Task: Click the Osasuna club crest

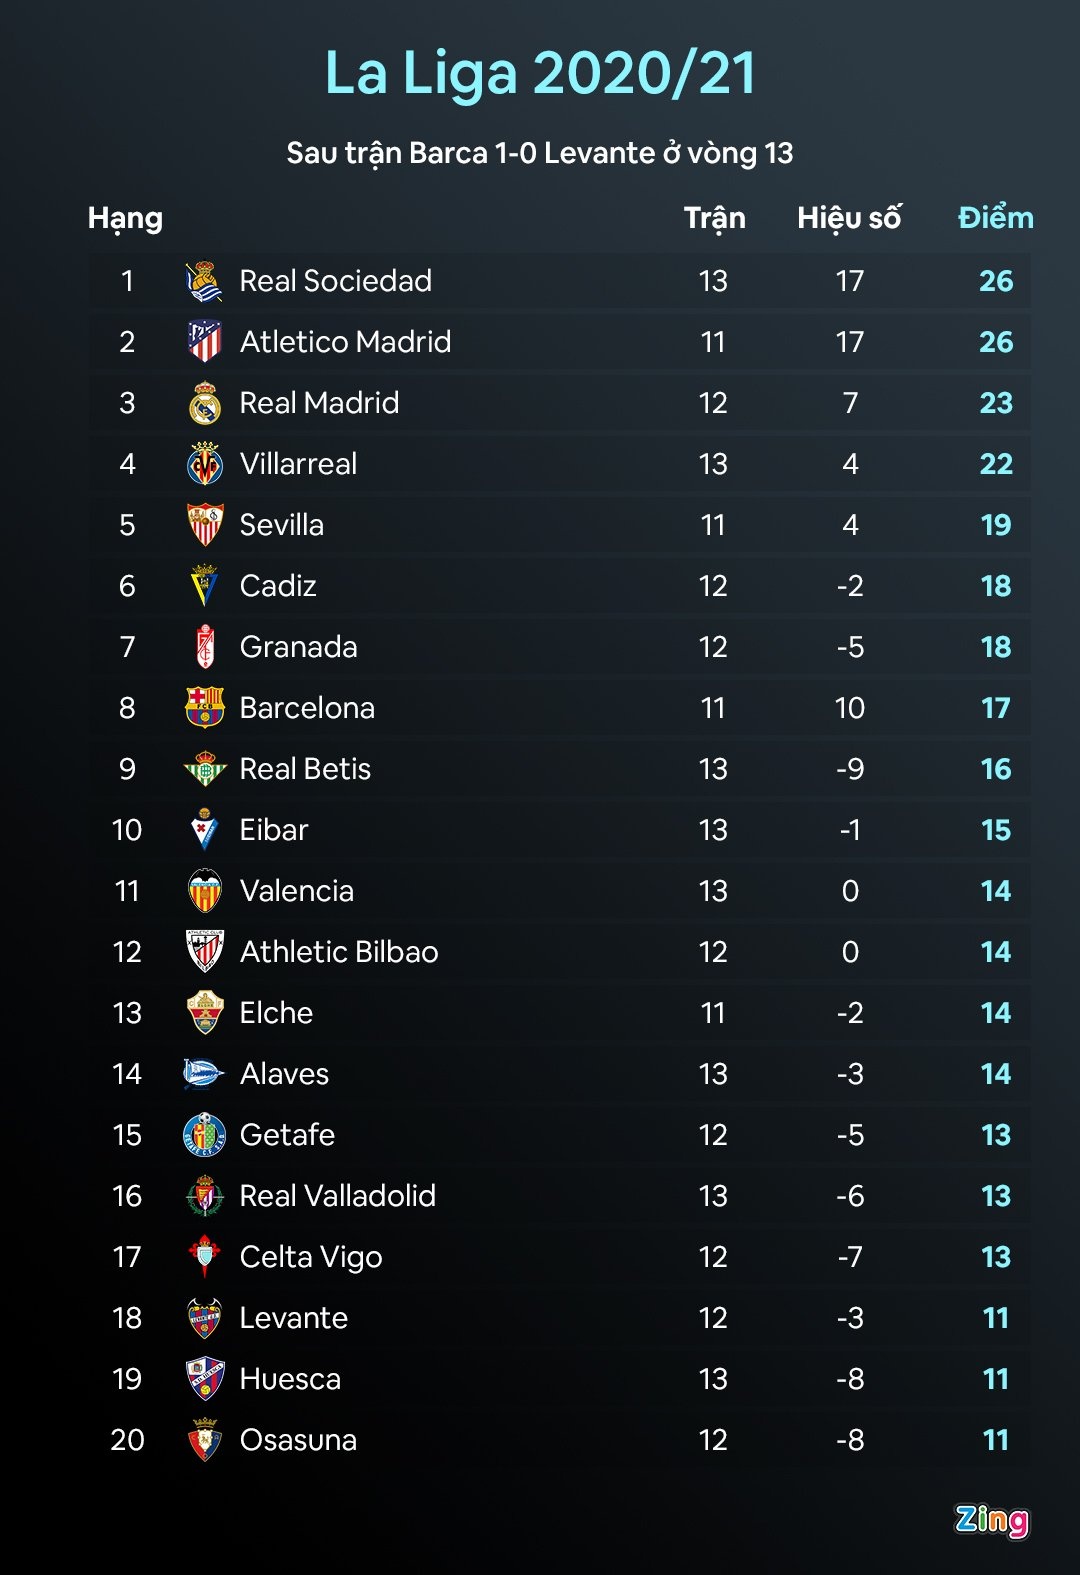Action: point(205,1440)
